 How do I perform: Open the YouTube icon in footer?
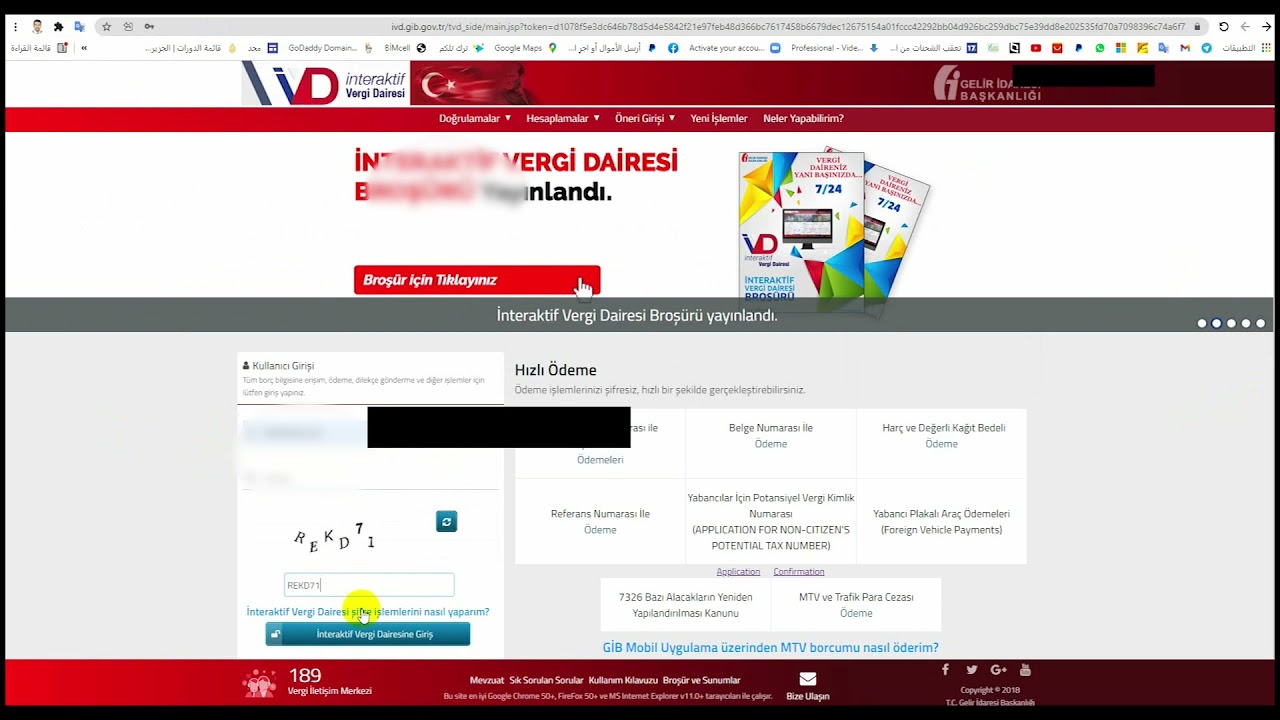[x=1025, y=670]
